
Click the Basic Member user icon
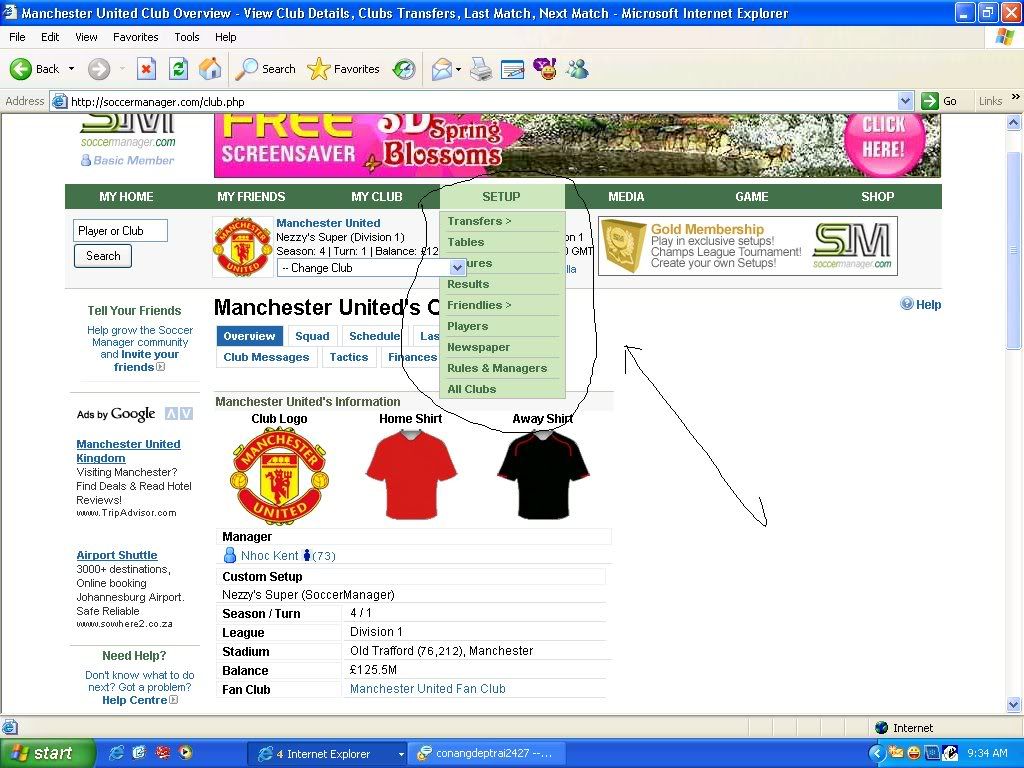click(x=86, y=160)
